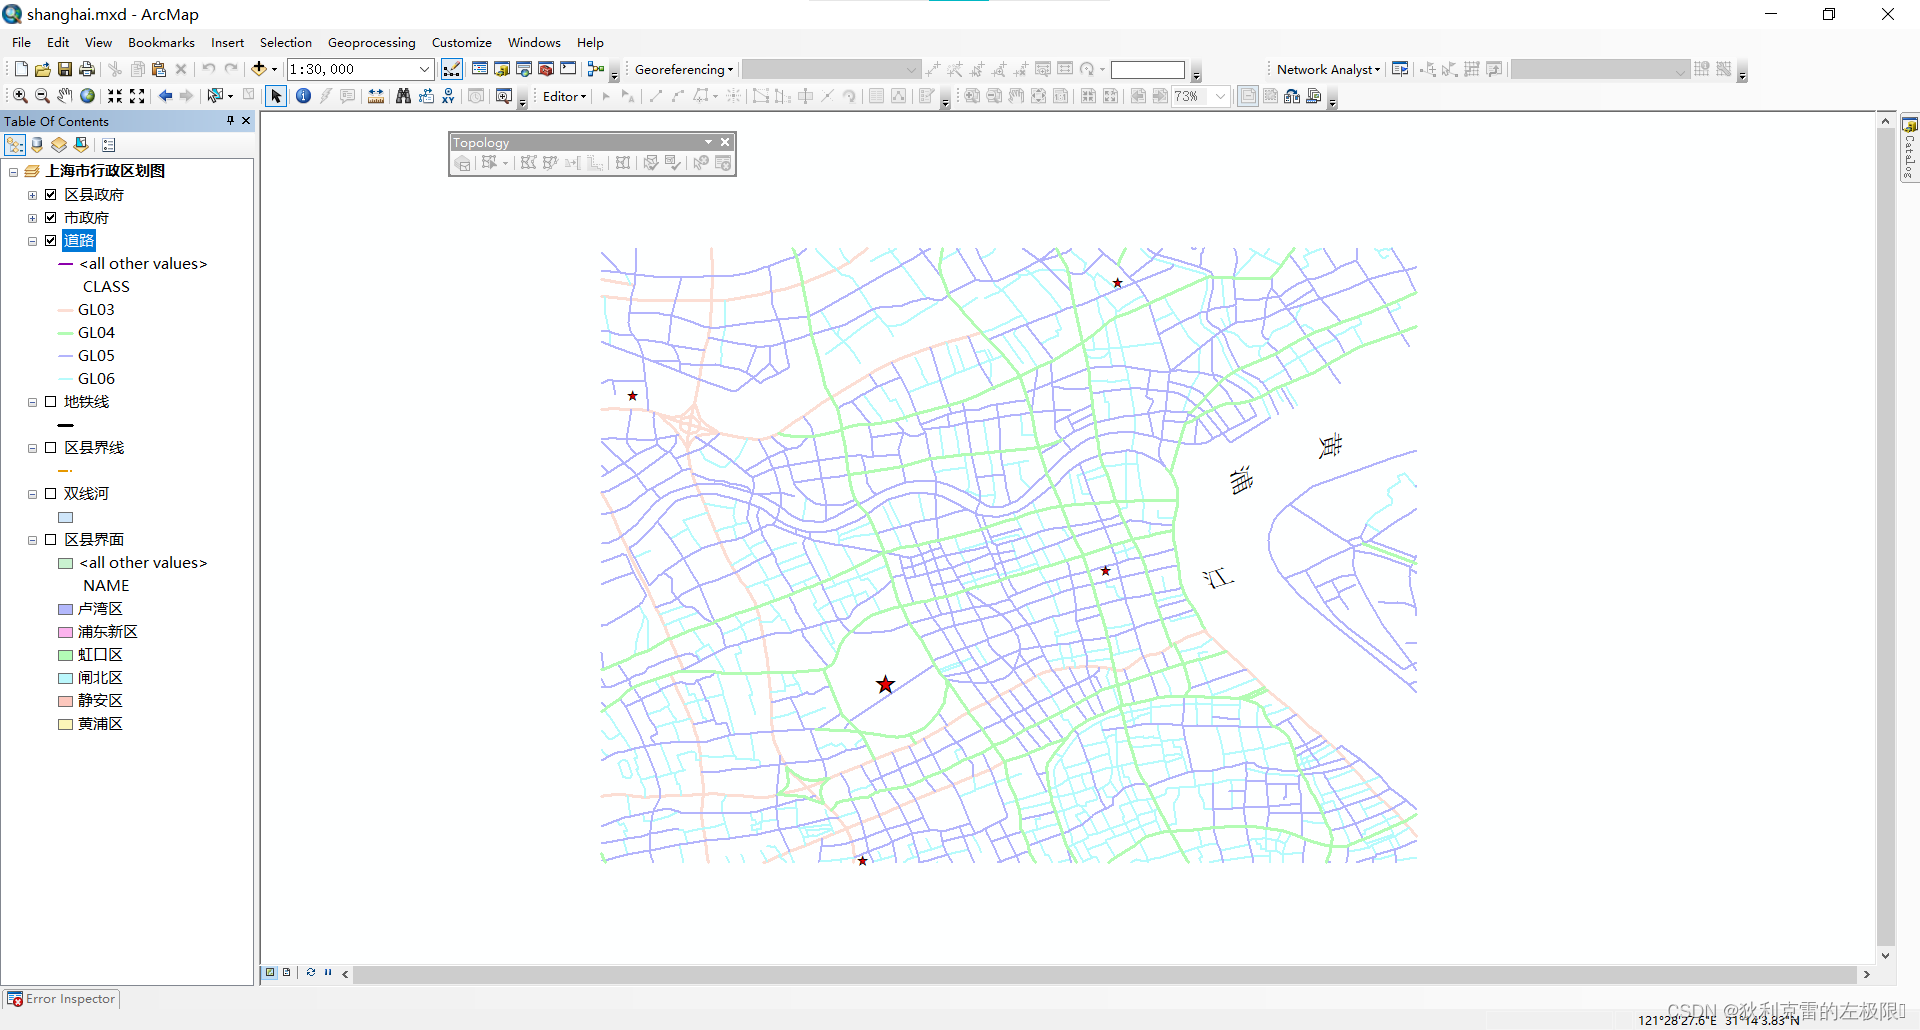Viewport: 1920px width, 1030px height.
Task: Collapse the 区县界面 layer in Table Of Contents
Action: coord(31,539)
